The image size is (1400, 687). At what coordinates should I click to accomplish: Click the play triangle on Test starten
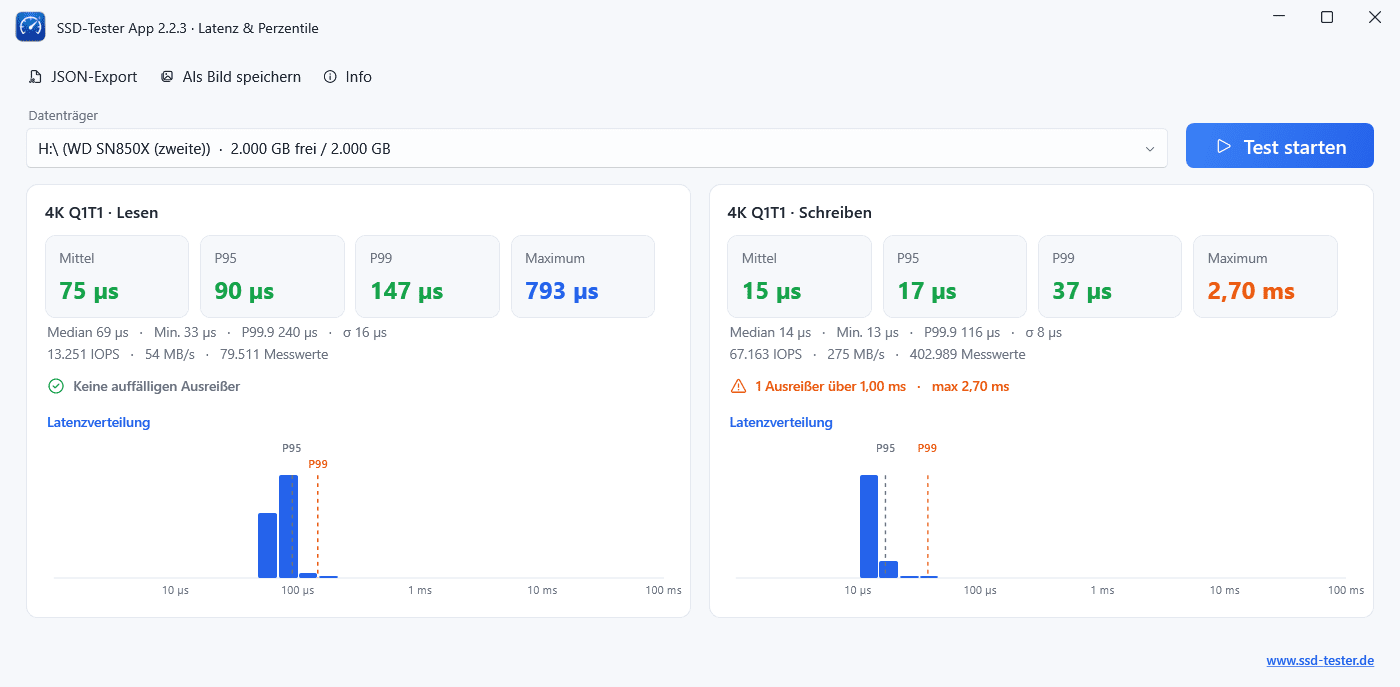point(1223,146)
